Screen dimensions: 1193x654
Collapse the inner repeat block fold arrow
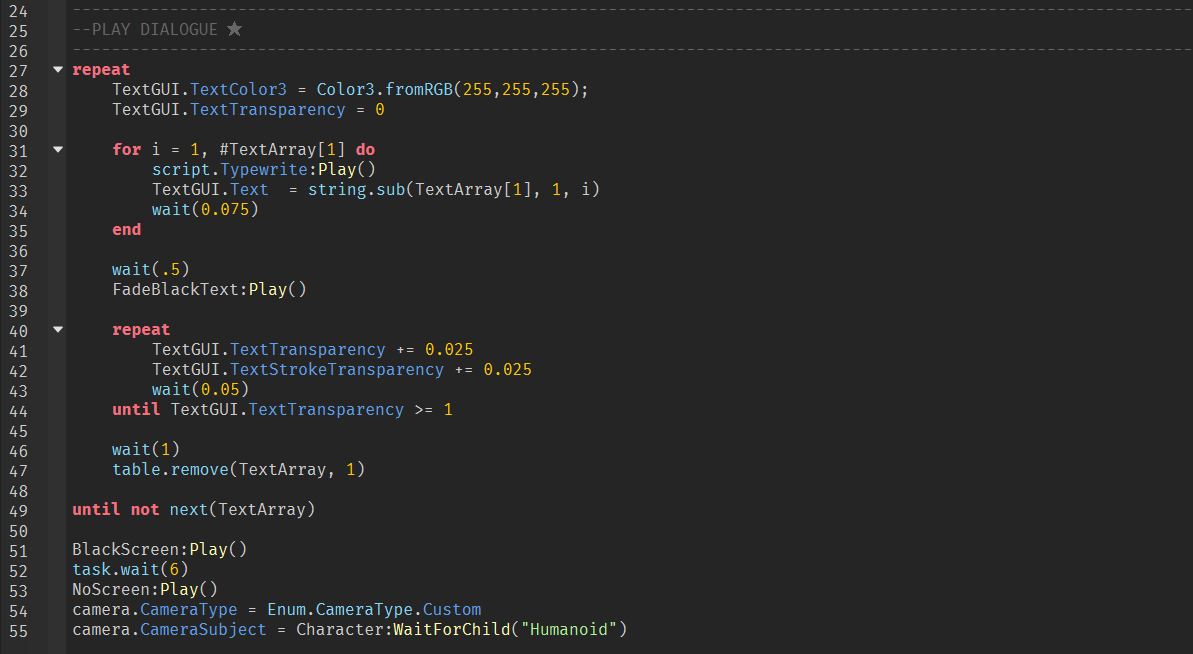pos(58,329)
